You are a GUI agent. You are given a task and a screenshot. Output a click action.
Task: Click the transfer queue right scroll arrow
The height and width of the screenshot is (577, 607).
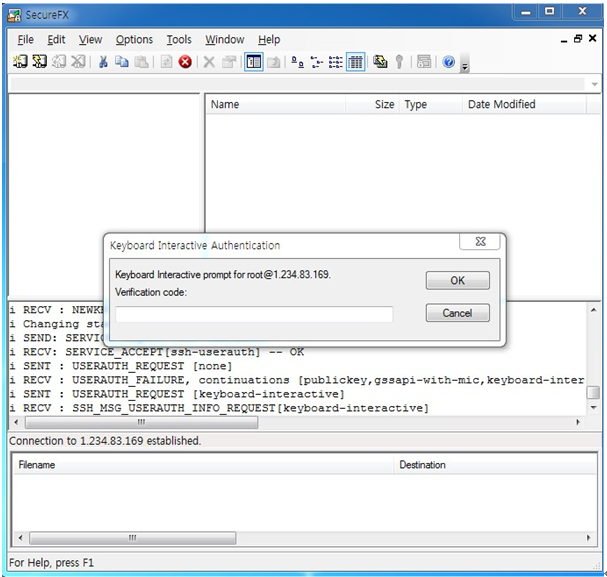point(588,538)
